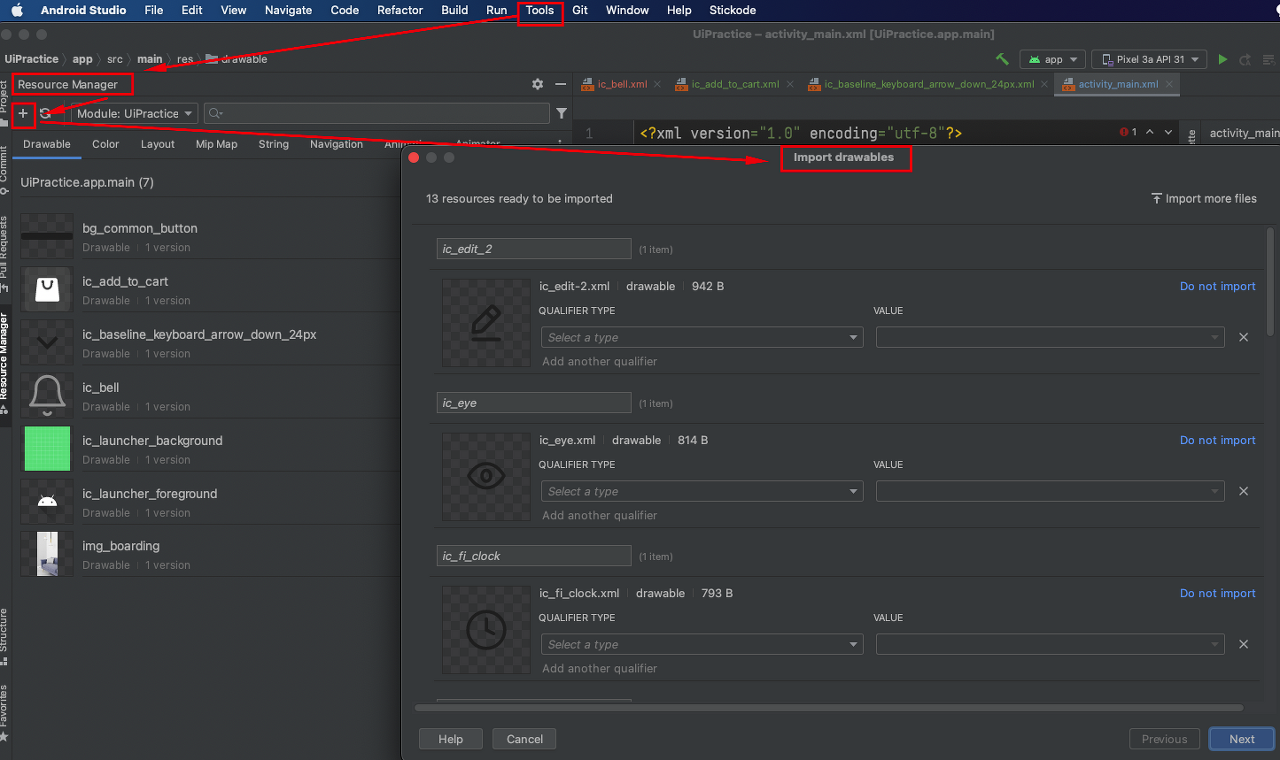Click the import dialog vertical scrollbar
The height and width of the screenshot is (760, 1280).
[x=1271, y=282]
